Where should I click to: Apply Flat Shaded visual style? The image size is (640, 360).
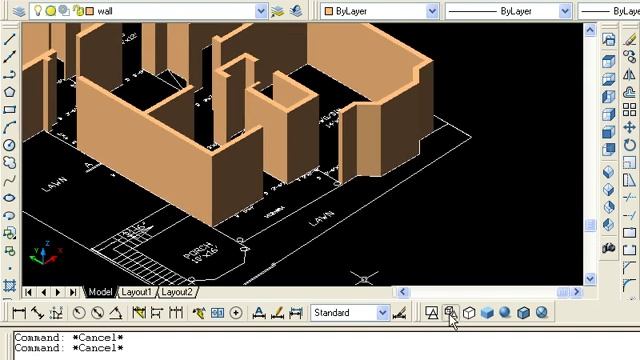487,313
